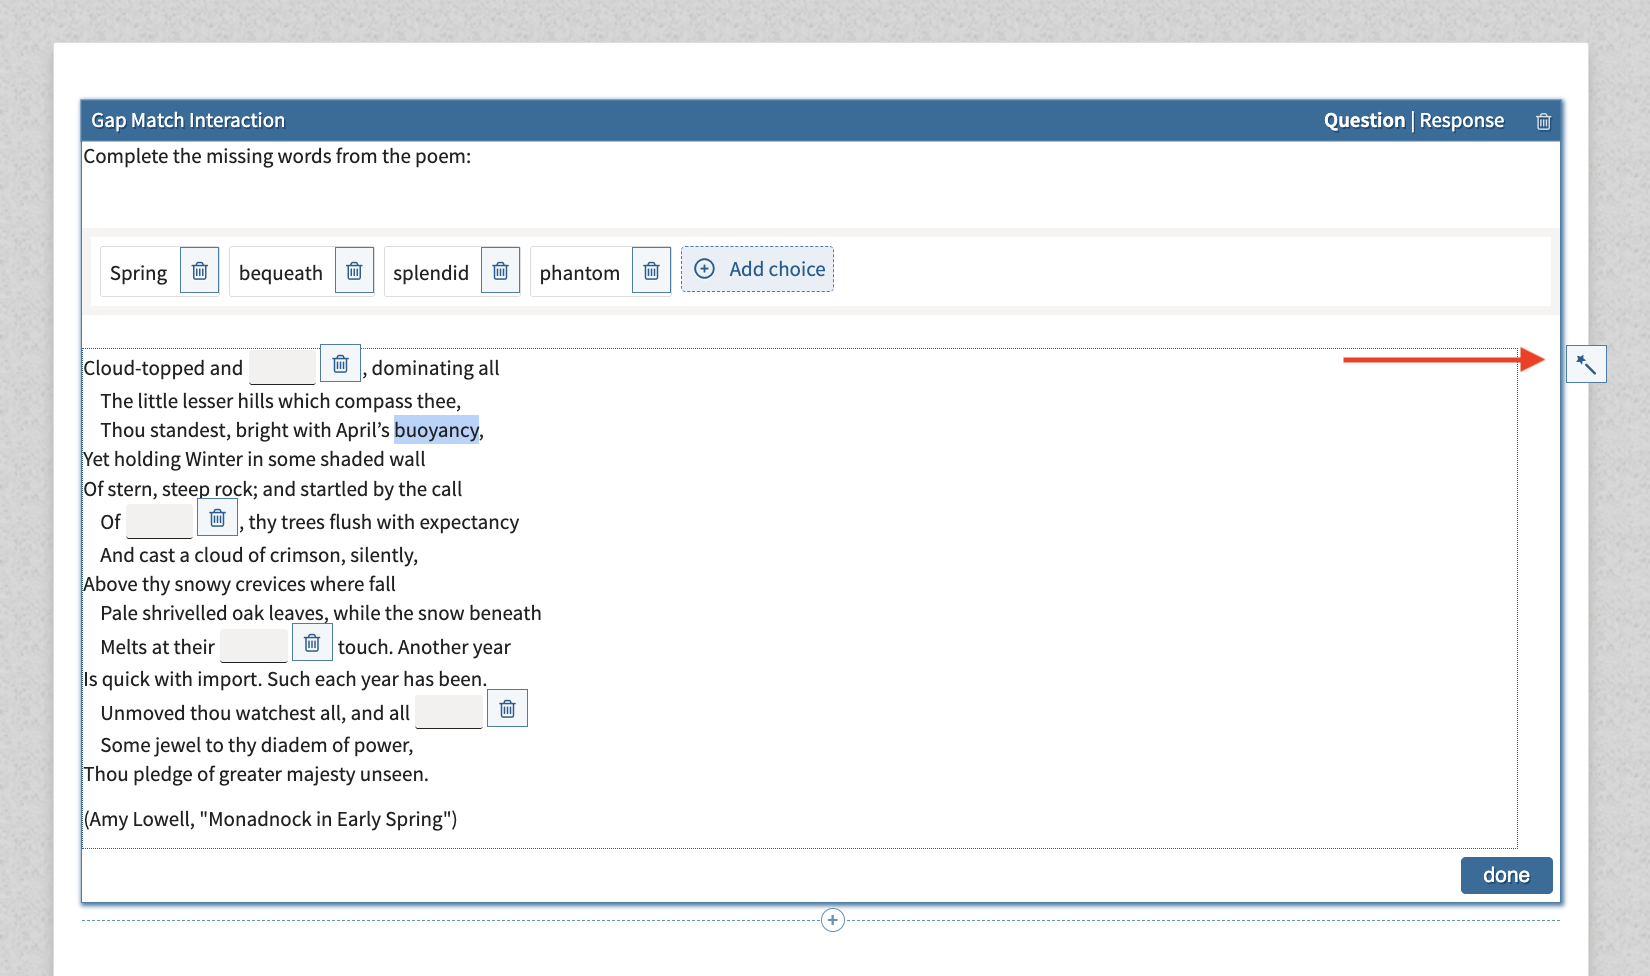Viewport: 1650px width, 976px height.
Task: Edit the 'Spring' choice text
Action: (x=139, y=273)
